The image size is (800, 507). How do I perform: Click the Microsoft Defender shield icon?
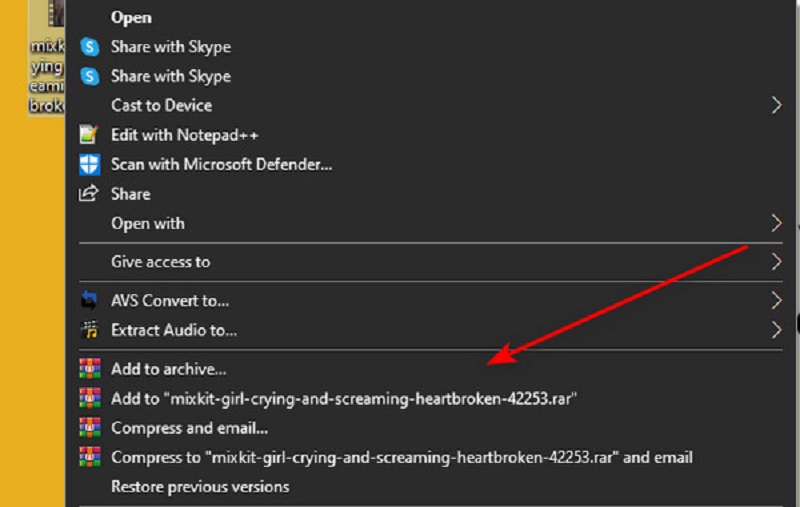[x=90, y=164]
